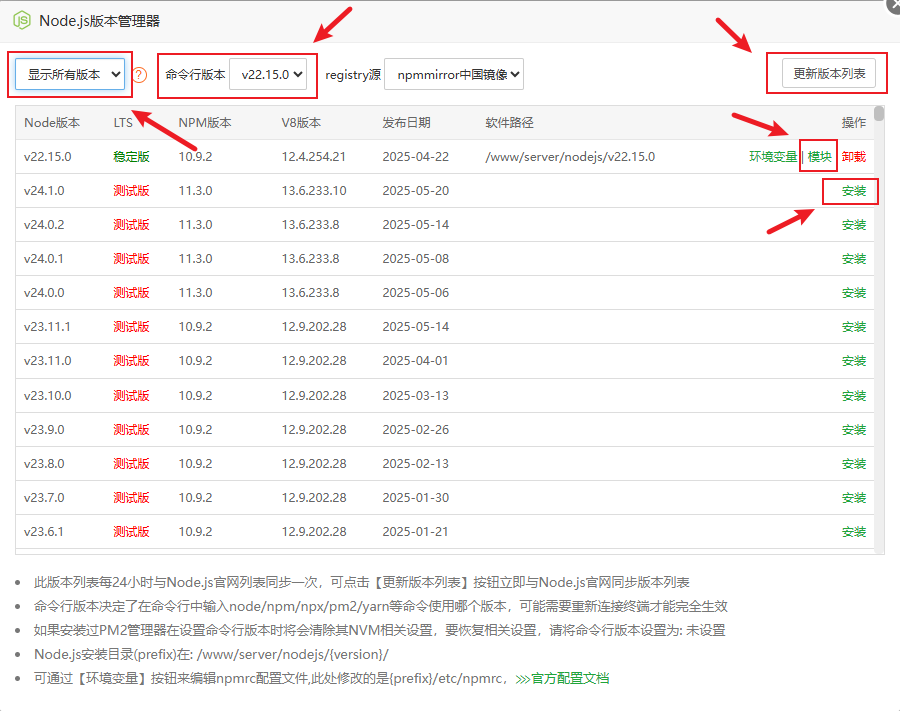900x711 pixels.
Task: Install Node version v24.0.2
Action: (854, 225)
